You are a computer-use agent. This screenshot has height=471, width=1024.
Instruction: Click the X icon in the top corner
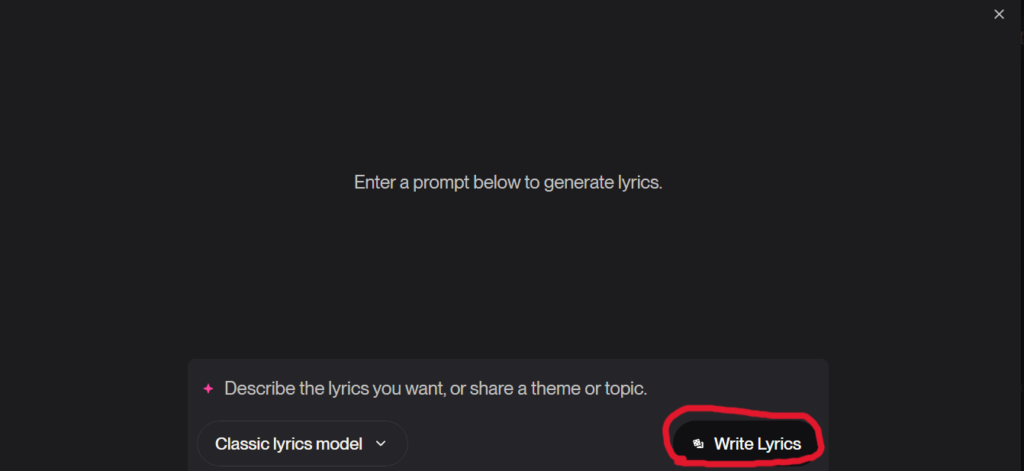998,14
